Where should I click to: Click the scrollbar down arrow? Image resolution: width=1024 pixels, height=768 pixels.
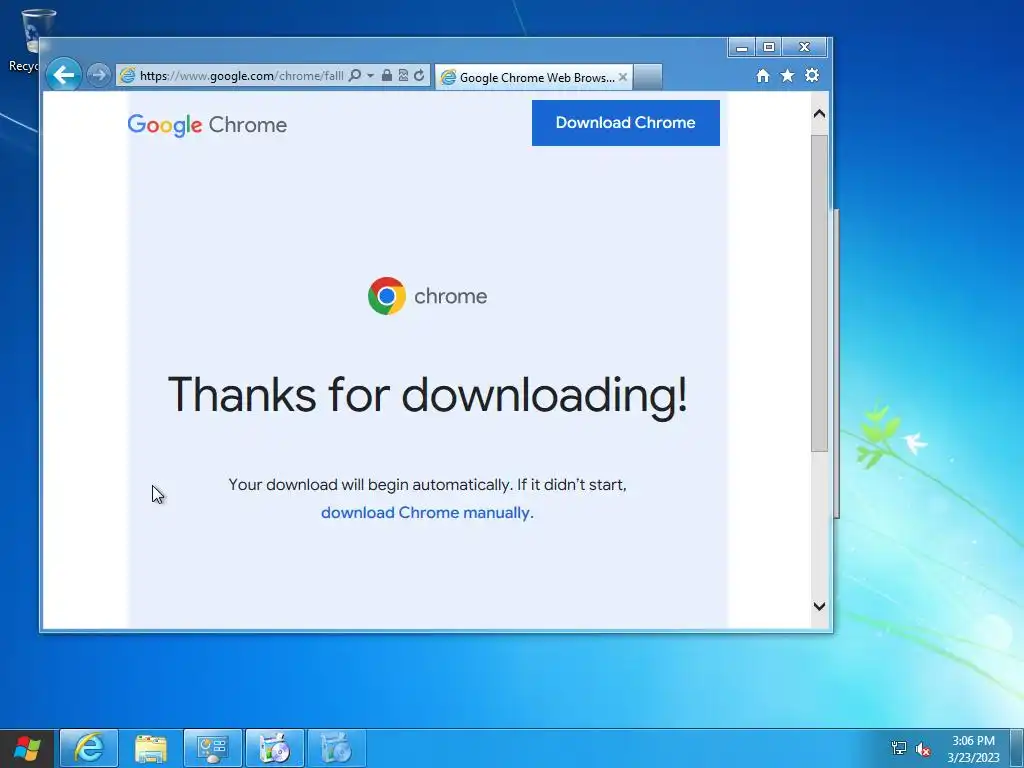(x=820, y=606)
